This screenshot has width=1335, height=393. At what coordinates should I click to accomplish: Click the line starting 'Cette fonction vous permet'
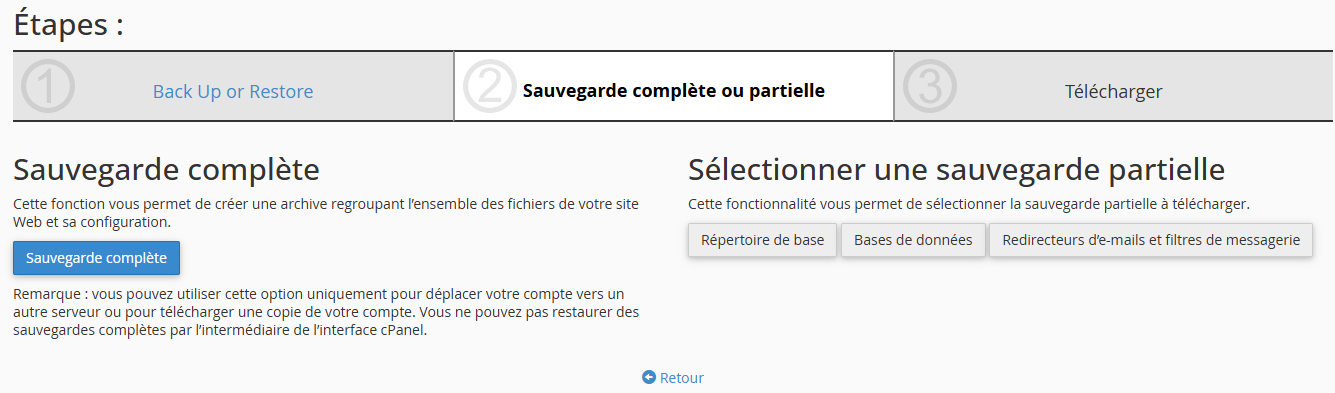click(x=326, y=204)
